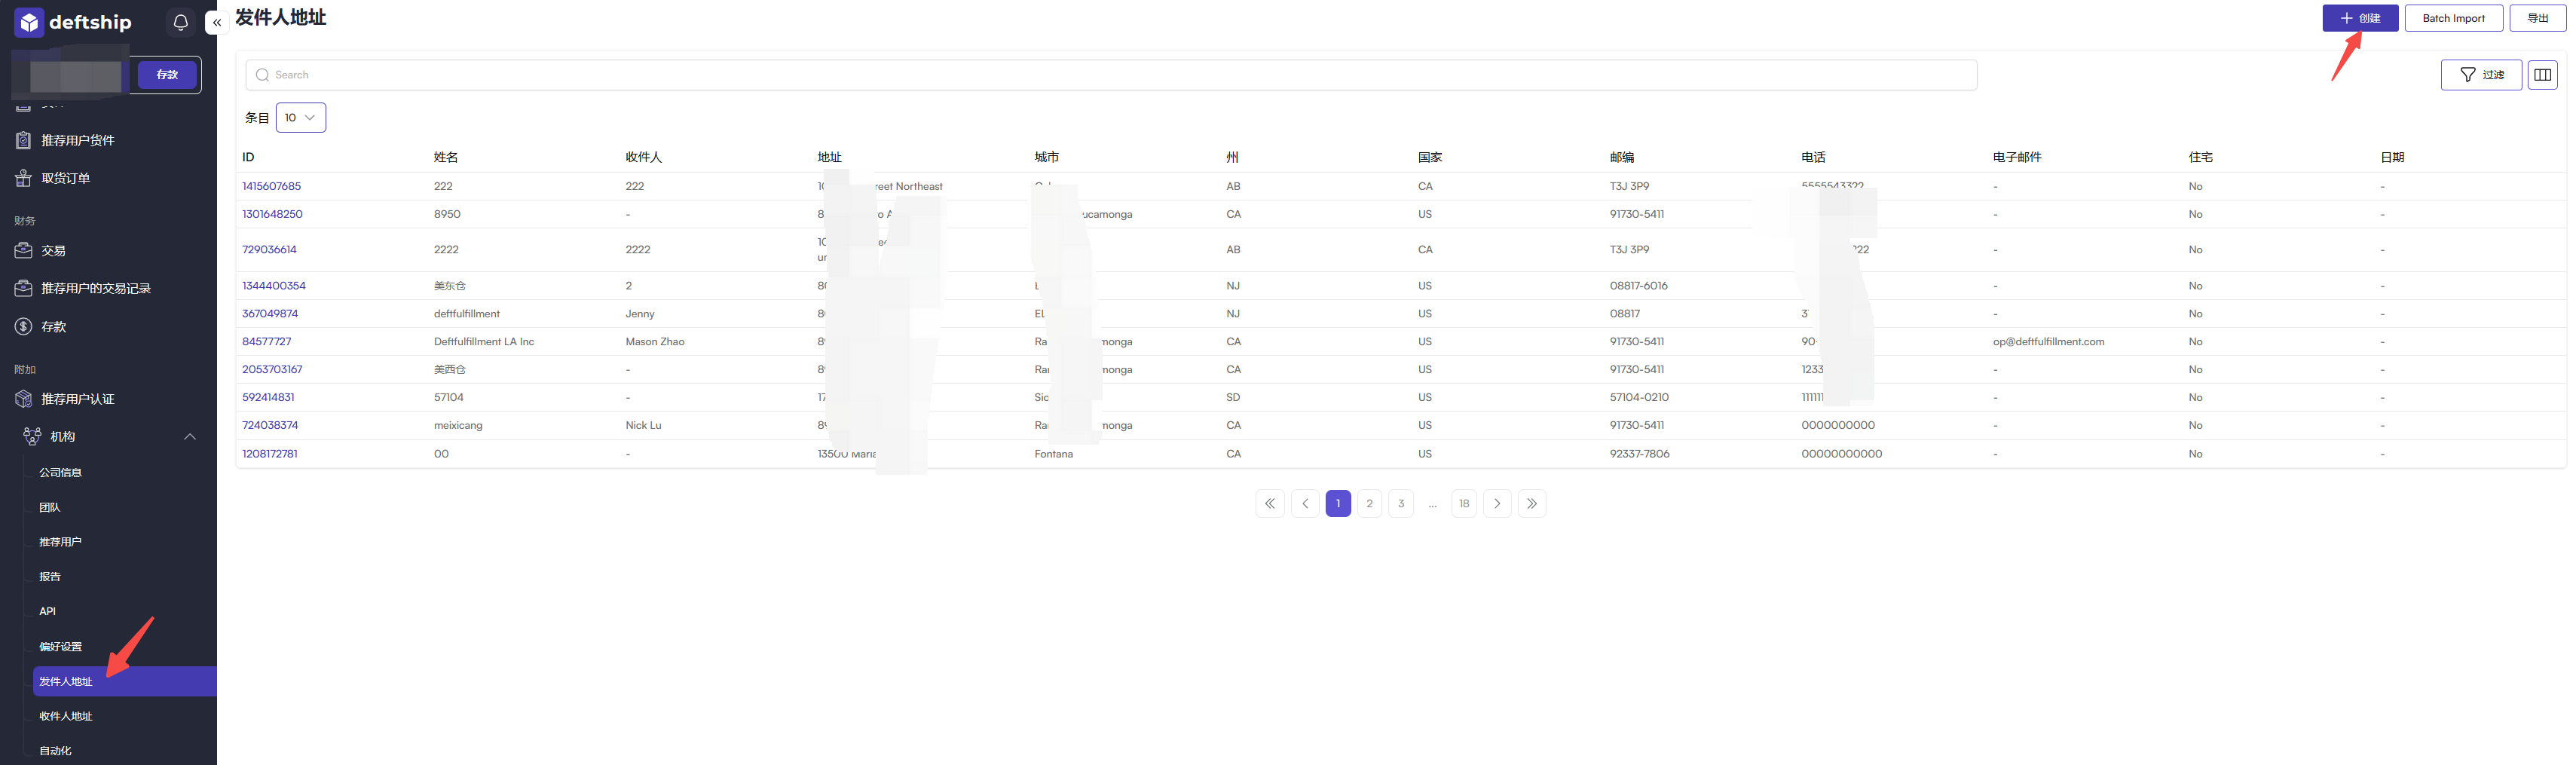Image resolution: width=2576 pixels, height=765 pixels.
Task: Click the 存款 deposit button in sidebar header
Action: point(167,75)
